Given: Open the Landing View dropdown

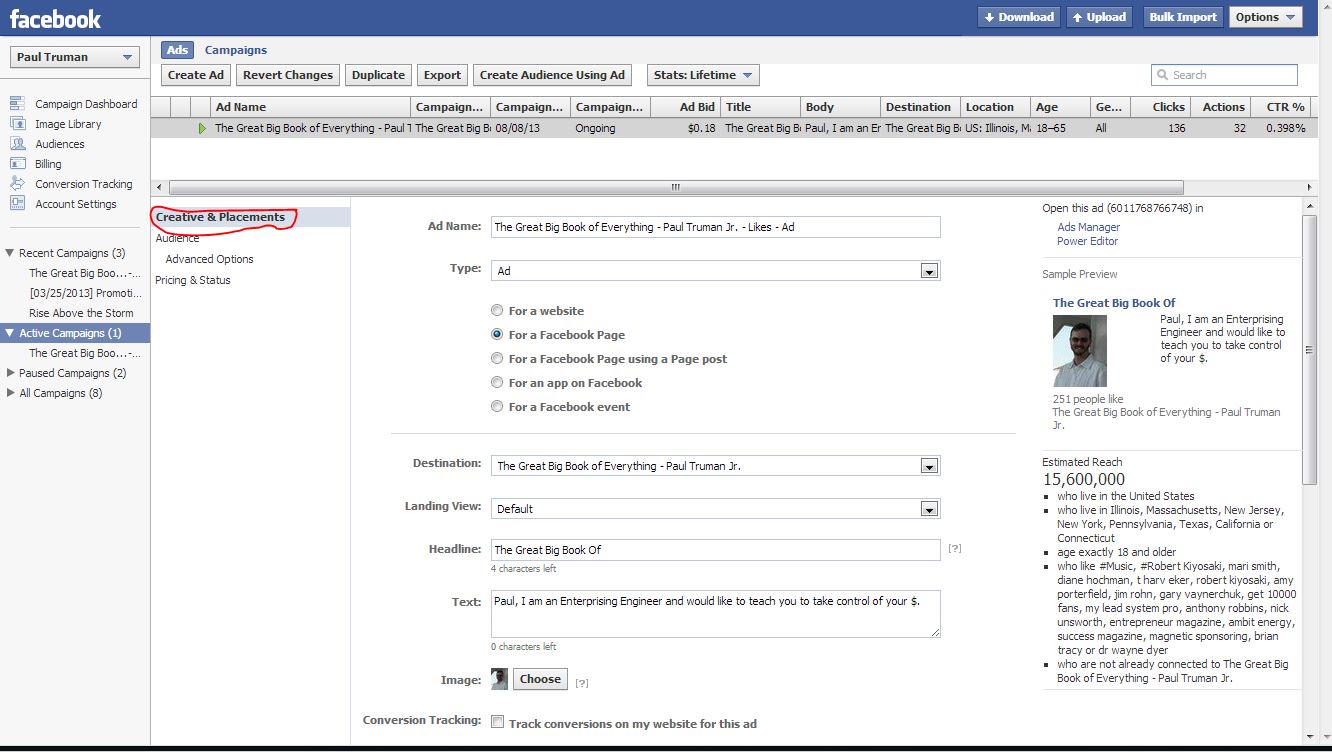Looking at the screenshot, I should coord(716,509).
